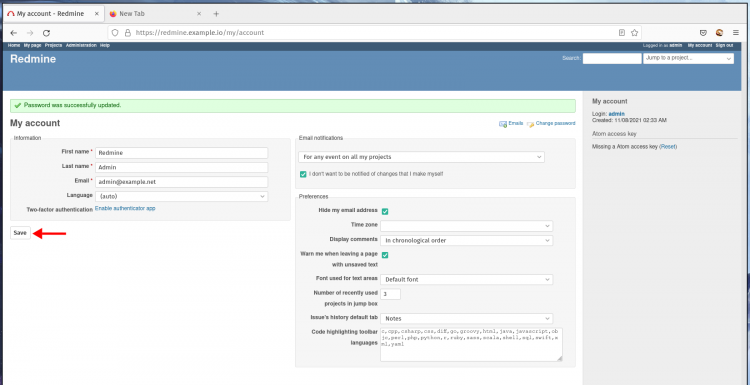Open Help in top menu
This screenshot has width=750, height=385.
click(x=105, y=45)
